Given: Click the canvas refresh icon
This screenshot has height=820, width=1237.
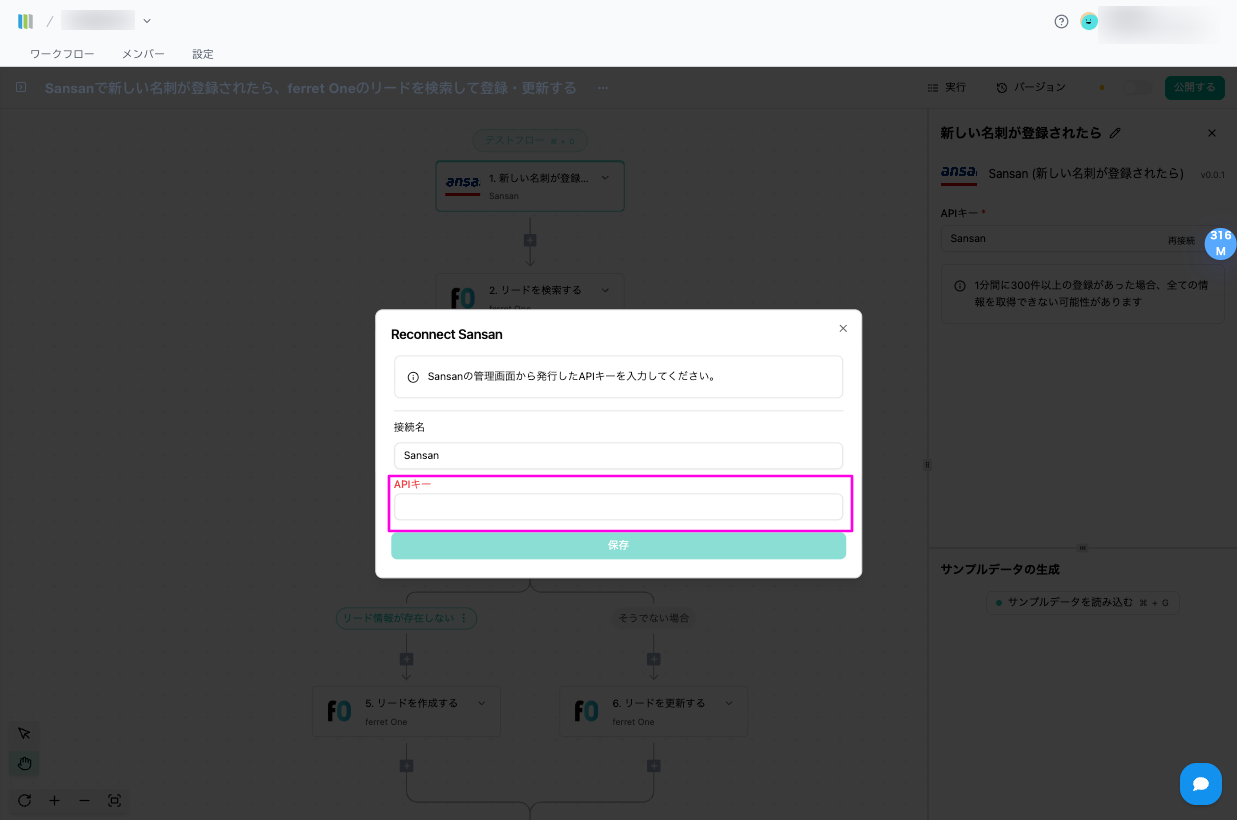Looking at the screenshot, I should pos(25,800).
